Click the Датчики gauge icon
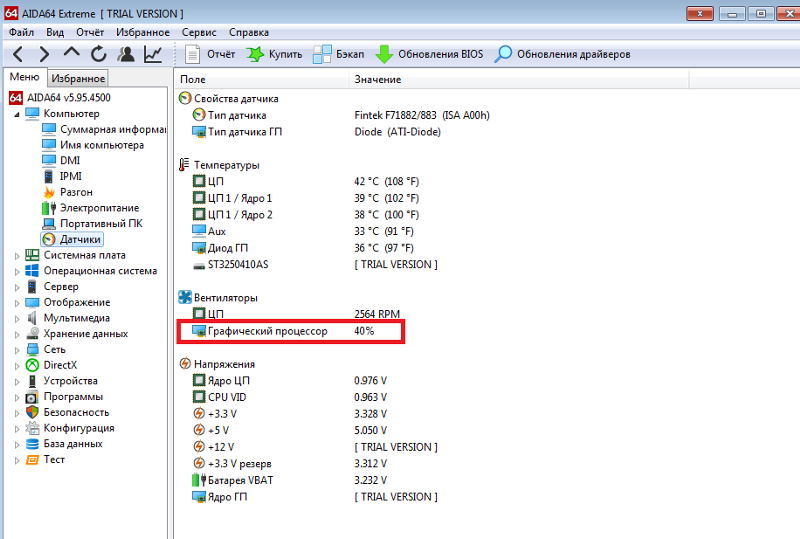This screenshot has height=539, width=800. tap(49, 239)
